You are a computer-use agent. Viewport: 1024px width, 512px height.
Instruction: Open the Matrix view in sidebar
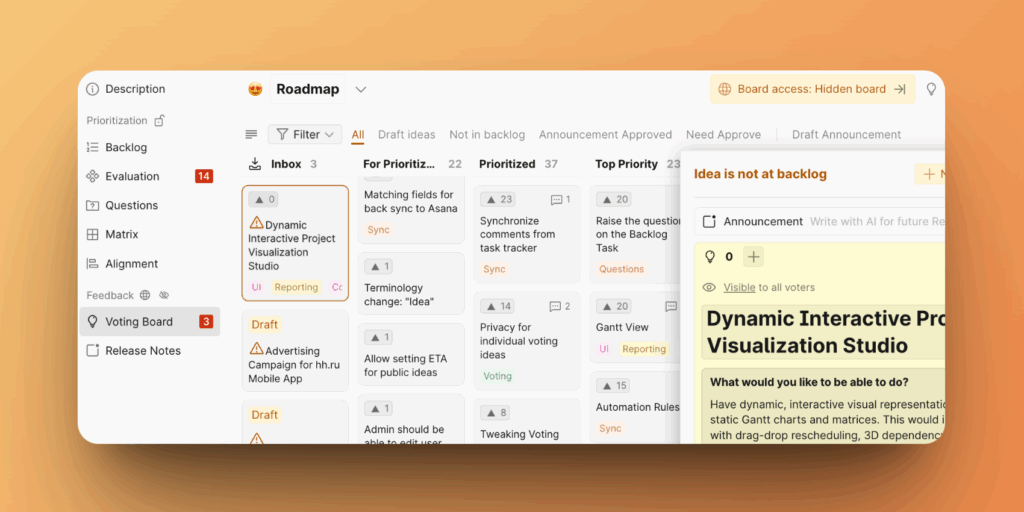click(121, 235)
